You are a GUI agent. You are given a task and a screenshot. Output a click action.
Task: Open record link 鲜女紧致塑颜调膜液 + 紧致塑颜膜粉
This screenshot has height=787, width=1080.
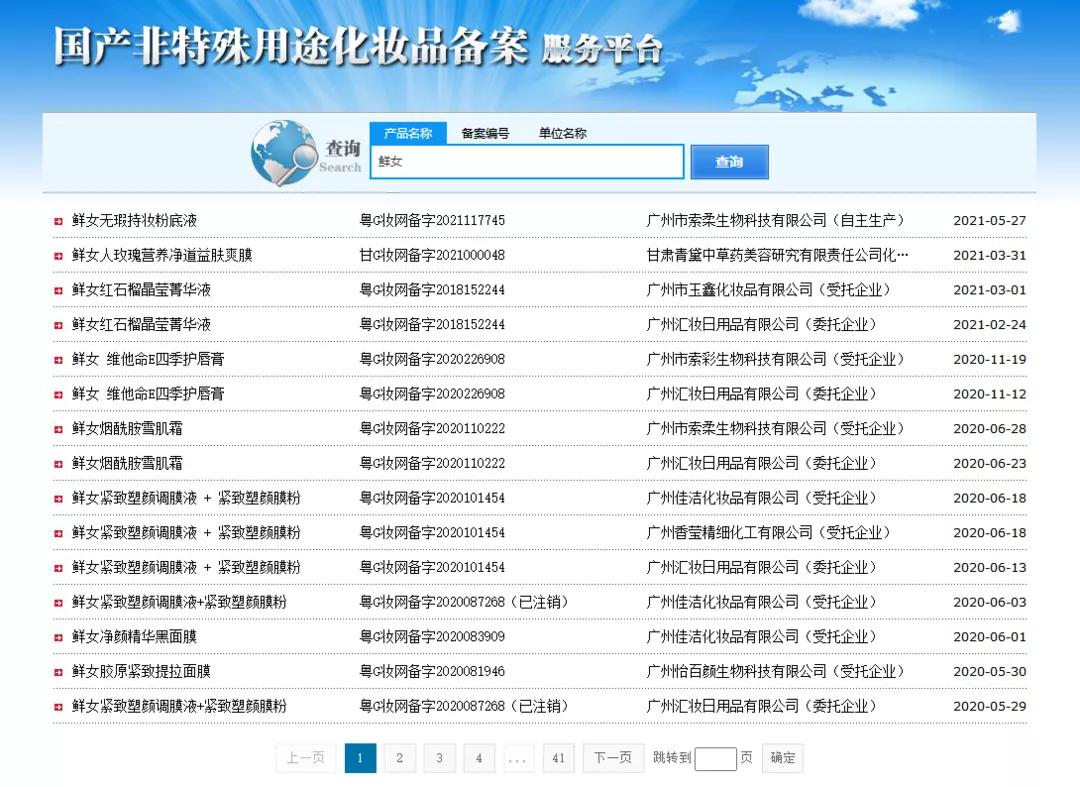tap(166, 497)
